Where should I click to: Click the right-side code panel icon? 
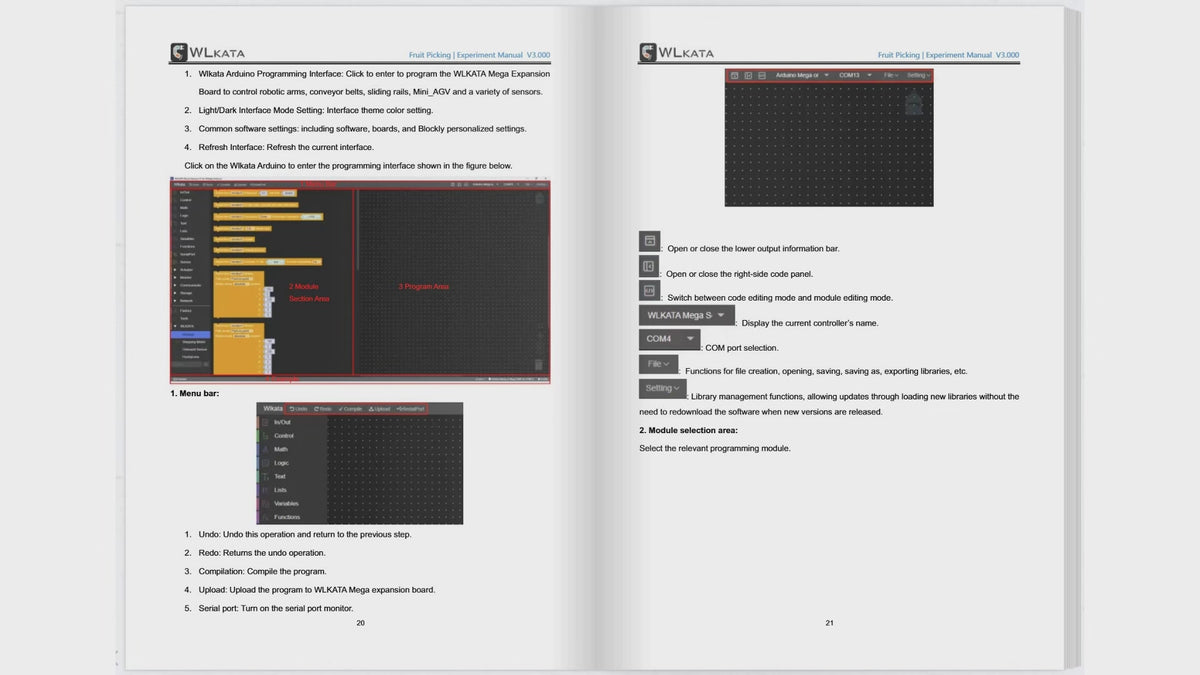649,266
